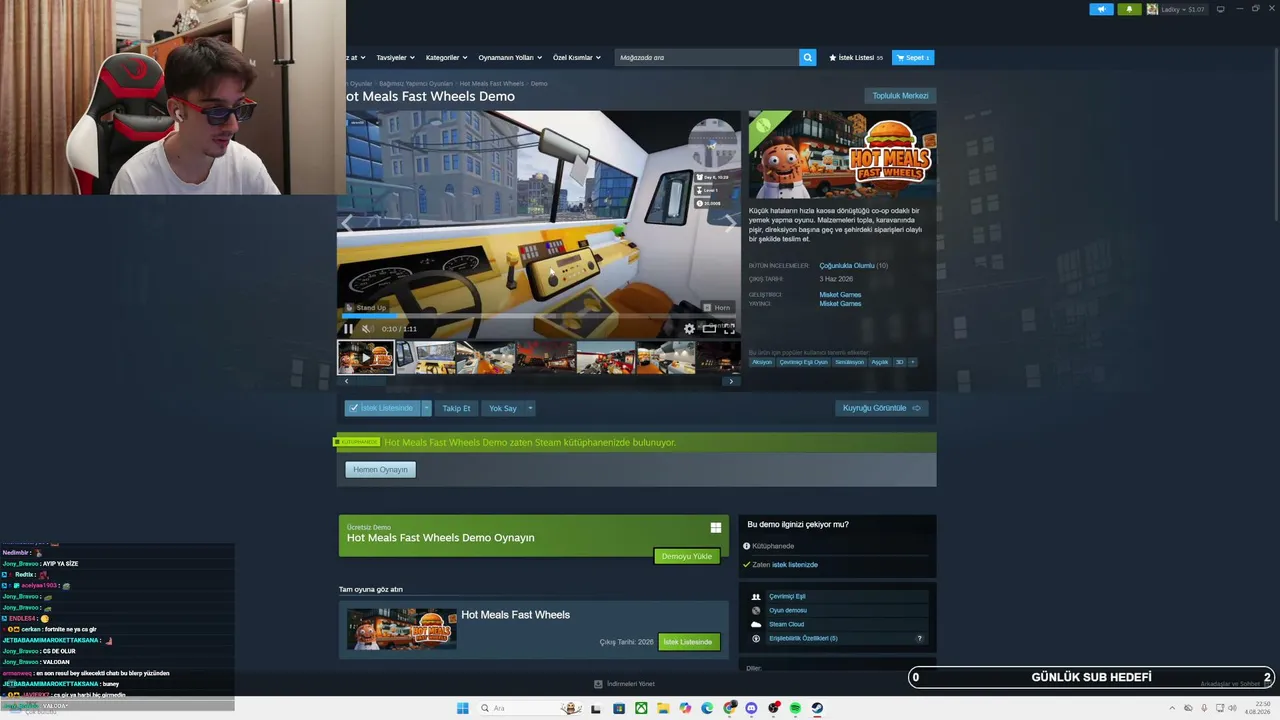The width and height of the screenshot is (1280, 720).
Task: Expand the Özel Kısımlar menu
Action: [x=577, y=57]
